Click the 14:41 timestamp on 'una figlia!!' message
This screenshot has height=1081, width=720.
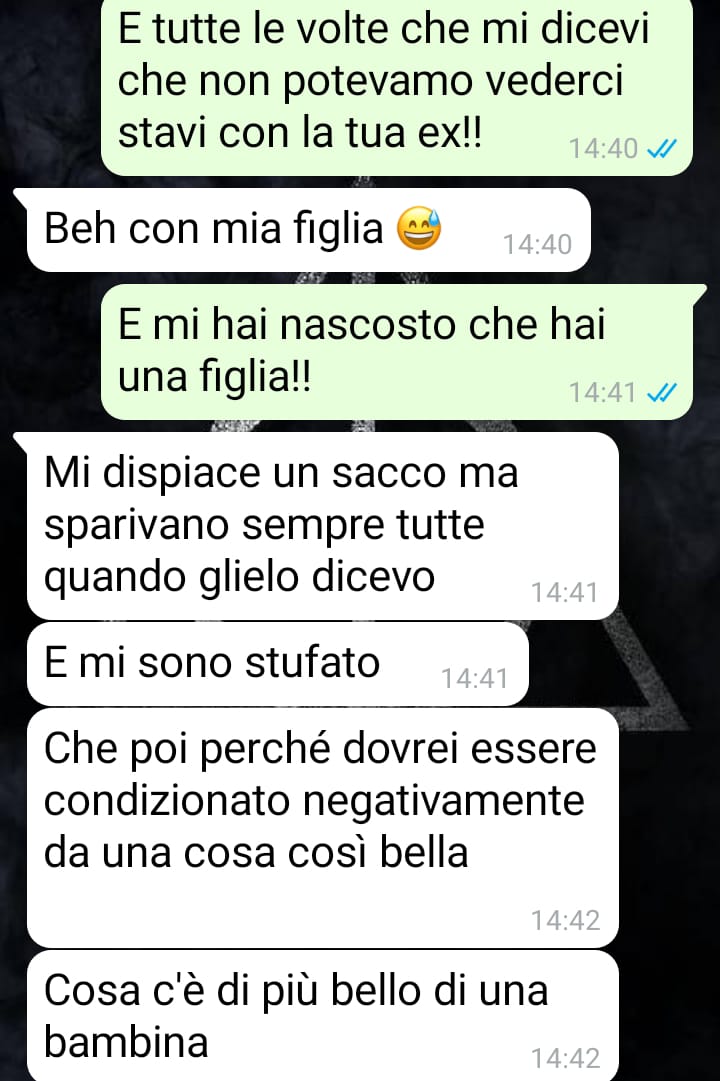[x=603, y=392]
